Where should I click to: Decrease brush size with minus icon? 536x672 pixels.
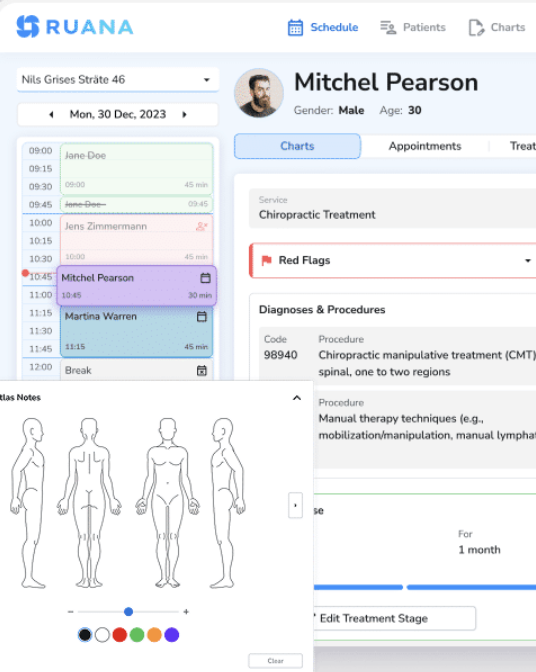point(71,612)
